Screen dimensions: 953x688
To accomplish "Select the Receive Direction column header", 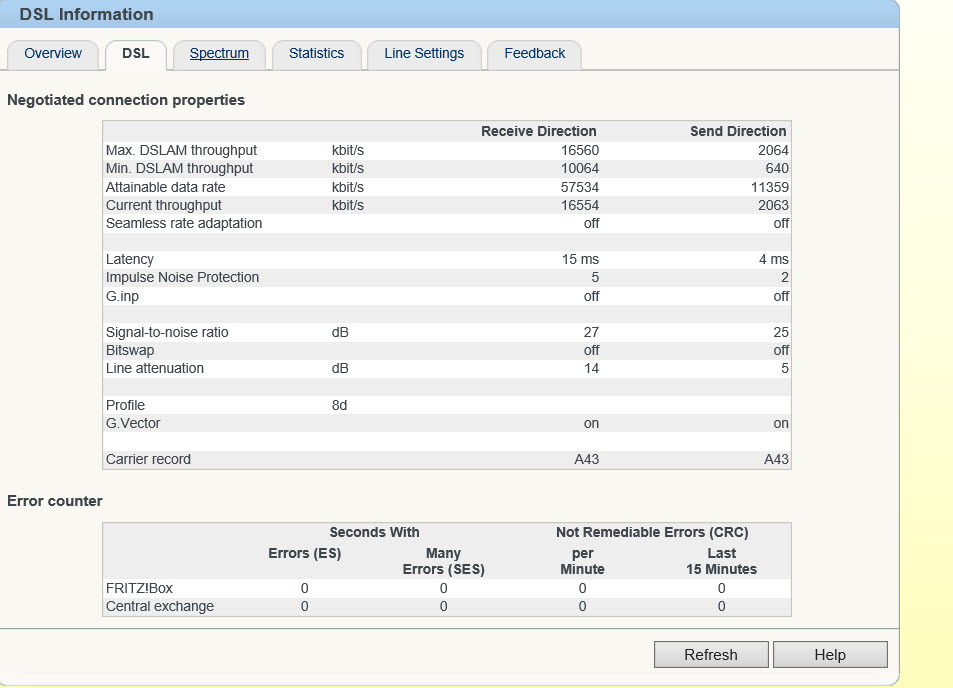I will click(538, 131).
